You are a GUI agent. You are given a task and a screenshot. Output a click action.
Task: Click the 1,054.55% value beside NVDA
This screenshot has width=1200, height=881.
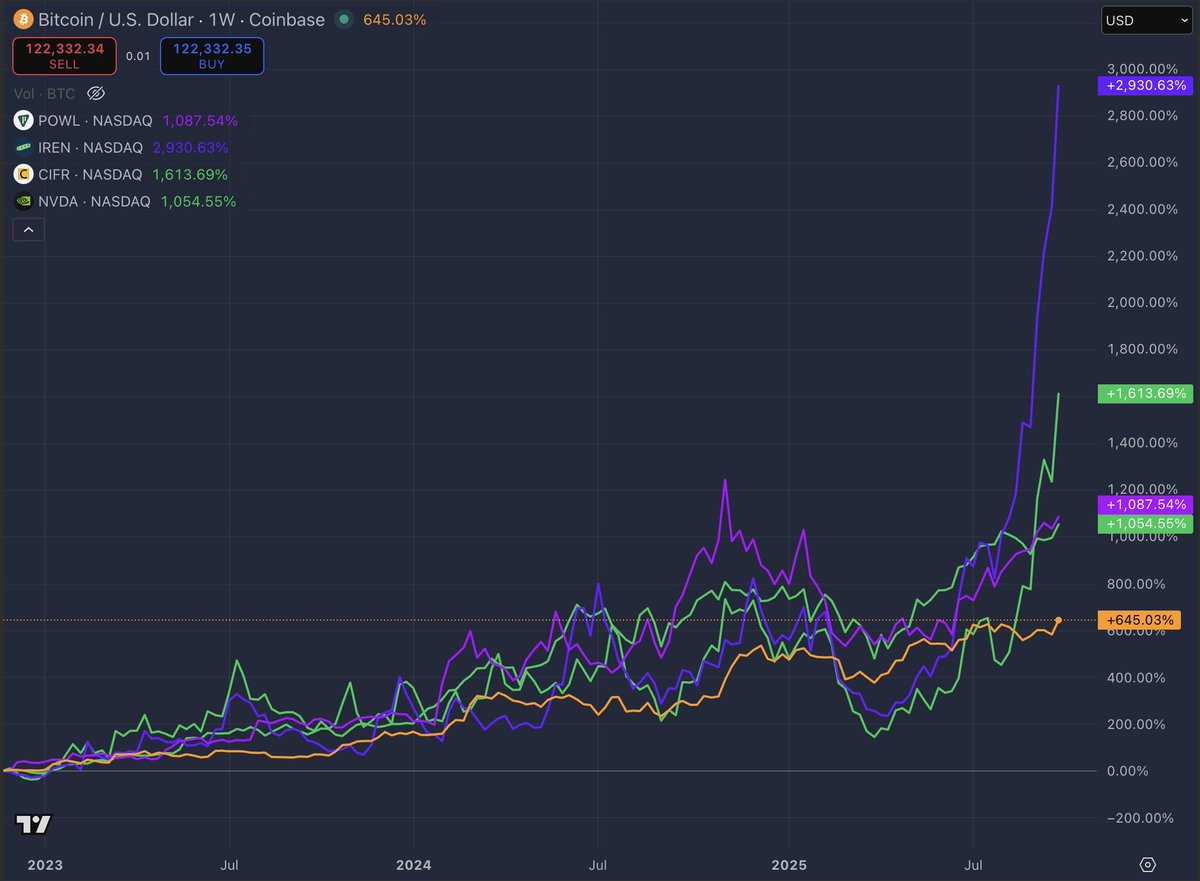(198, 201)
